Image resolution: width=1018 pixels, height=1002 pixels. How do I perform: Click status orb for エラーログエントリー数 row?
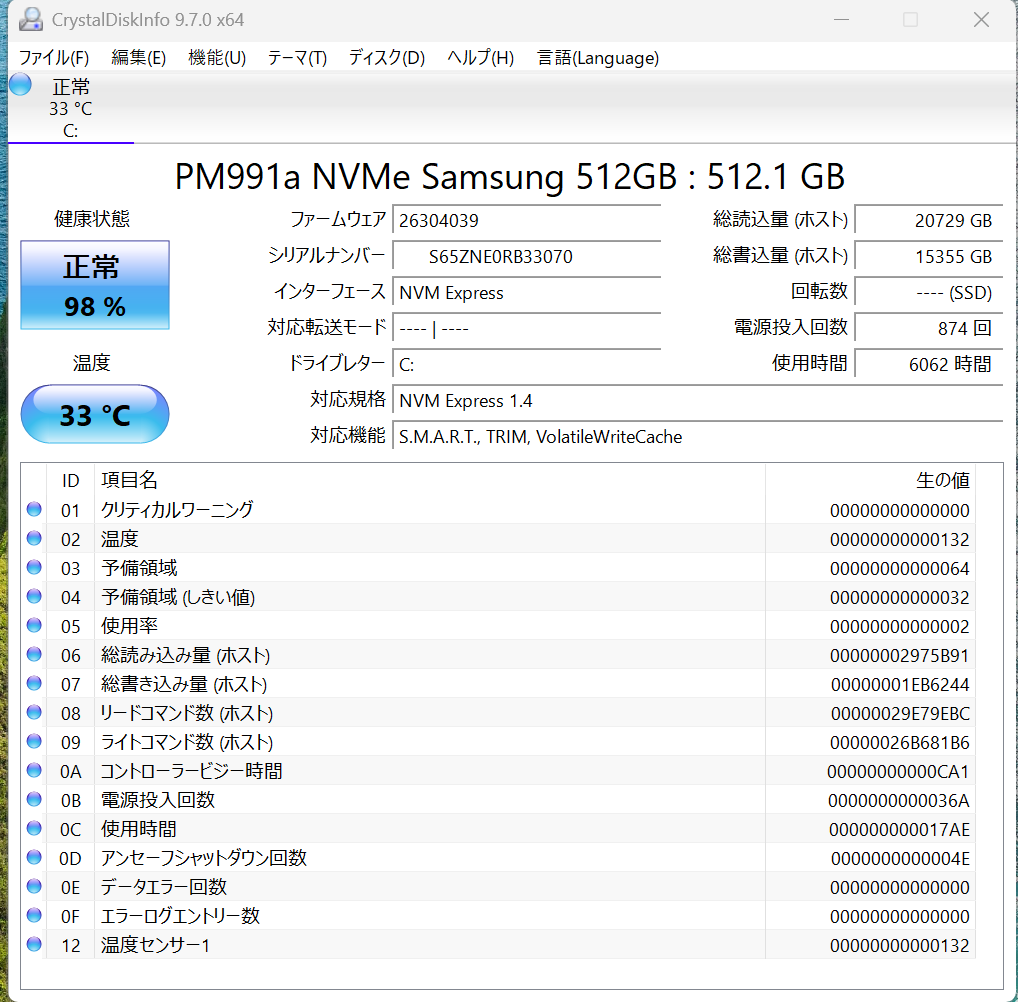point(34,915)
